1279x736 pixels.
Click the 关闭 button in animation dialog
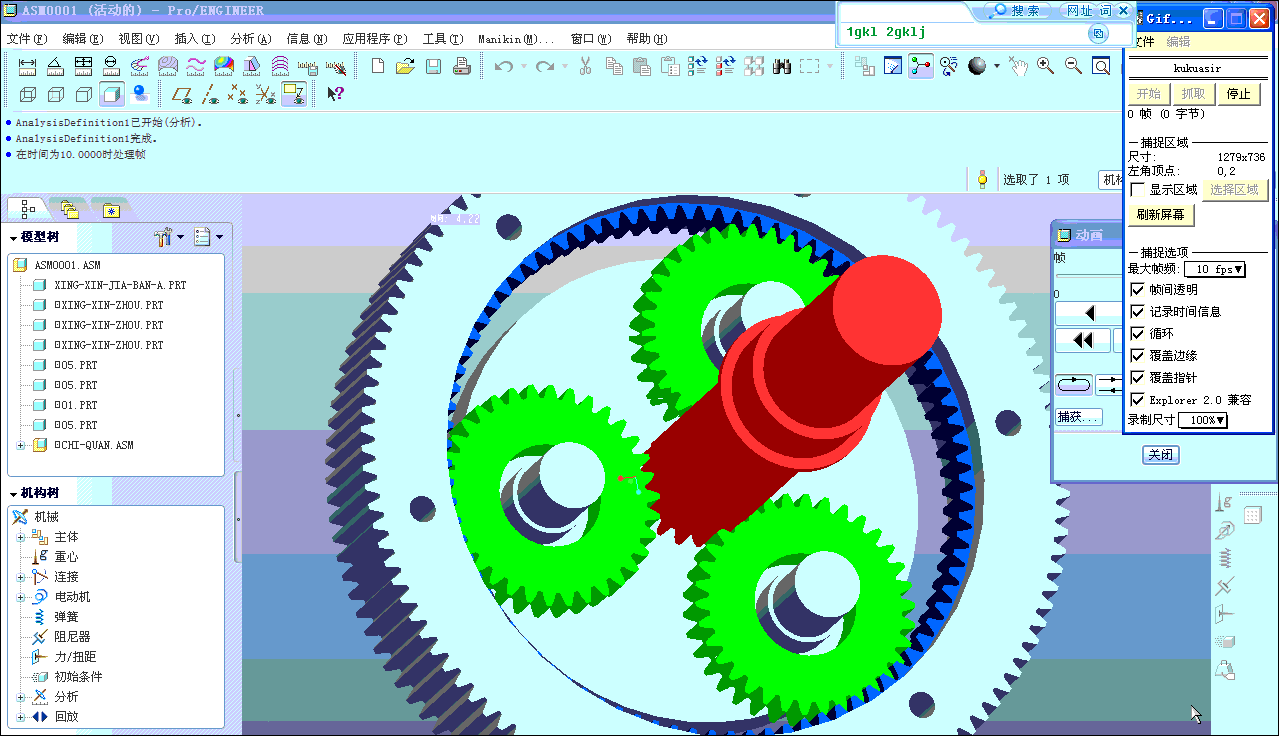1161,455
